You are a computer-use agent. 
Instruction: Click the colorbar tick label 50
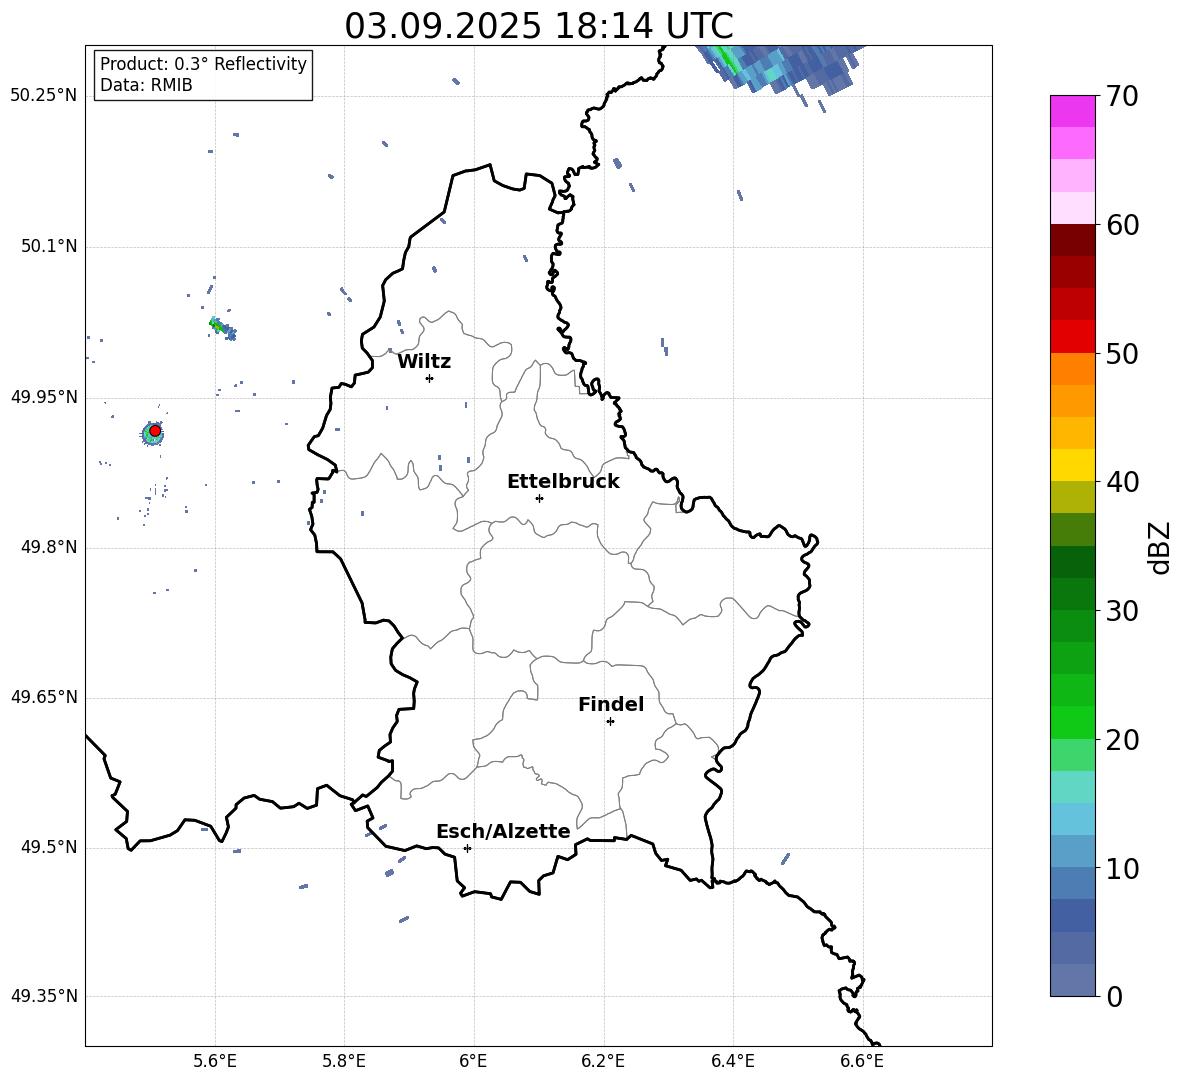(1122, 353)
